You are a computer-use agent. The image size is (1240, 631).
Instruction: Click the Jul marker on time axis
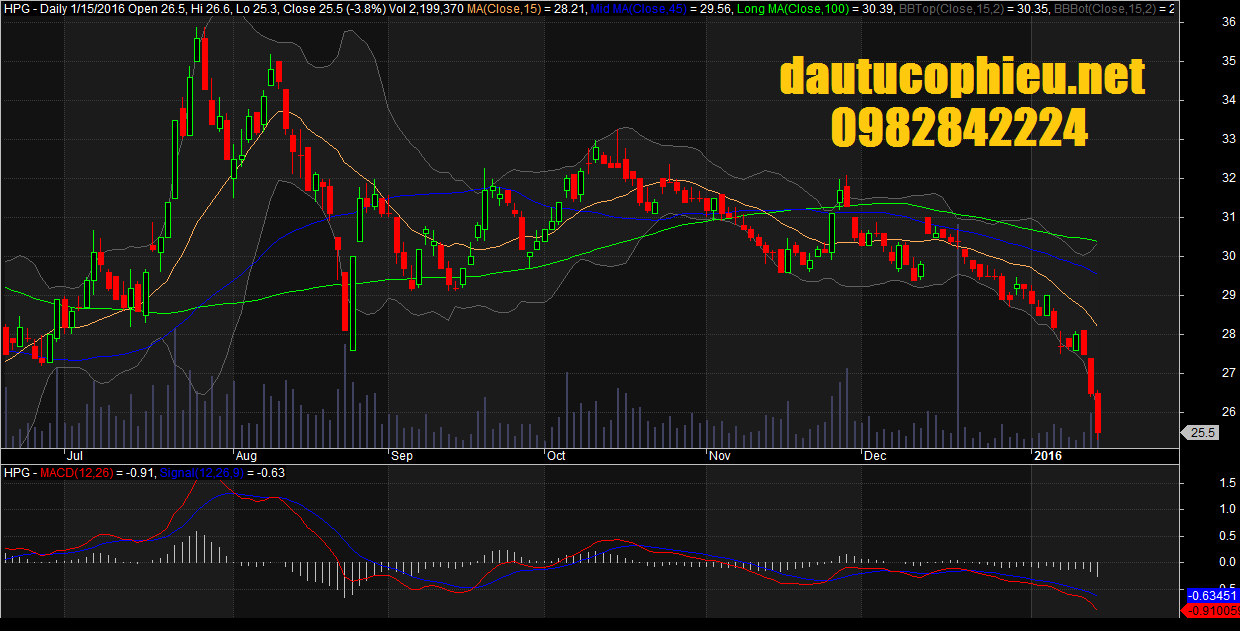coord(71,456)
